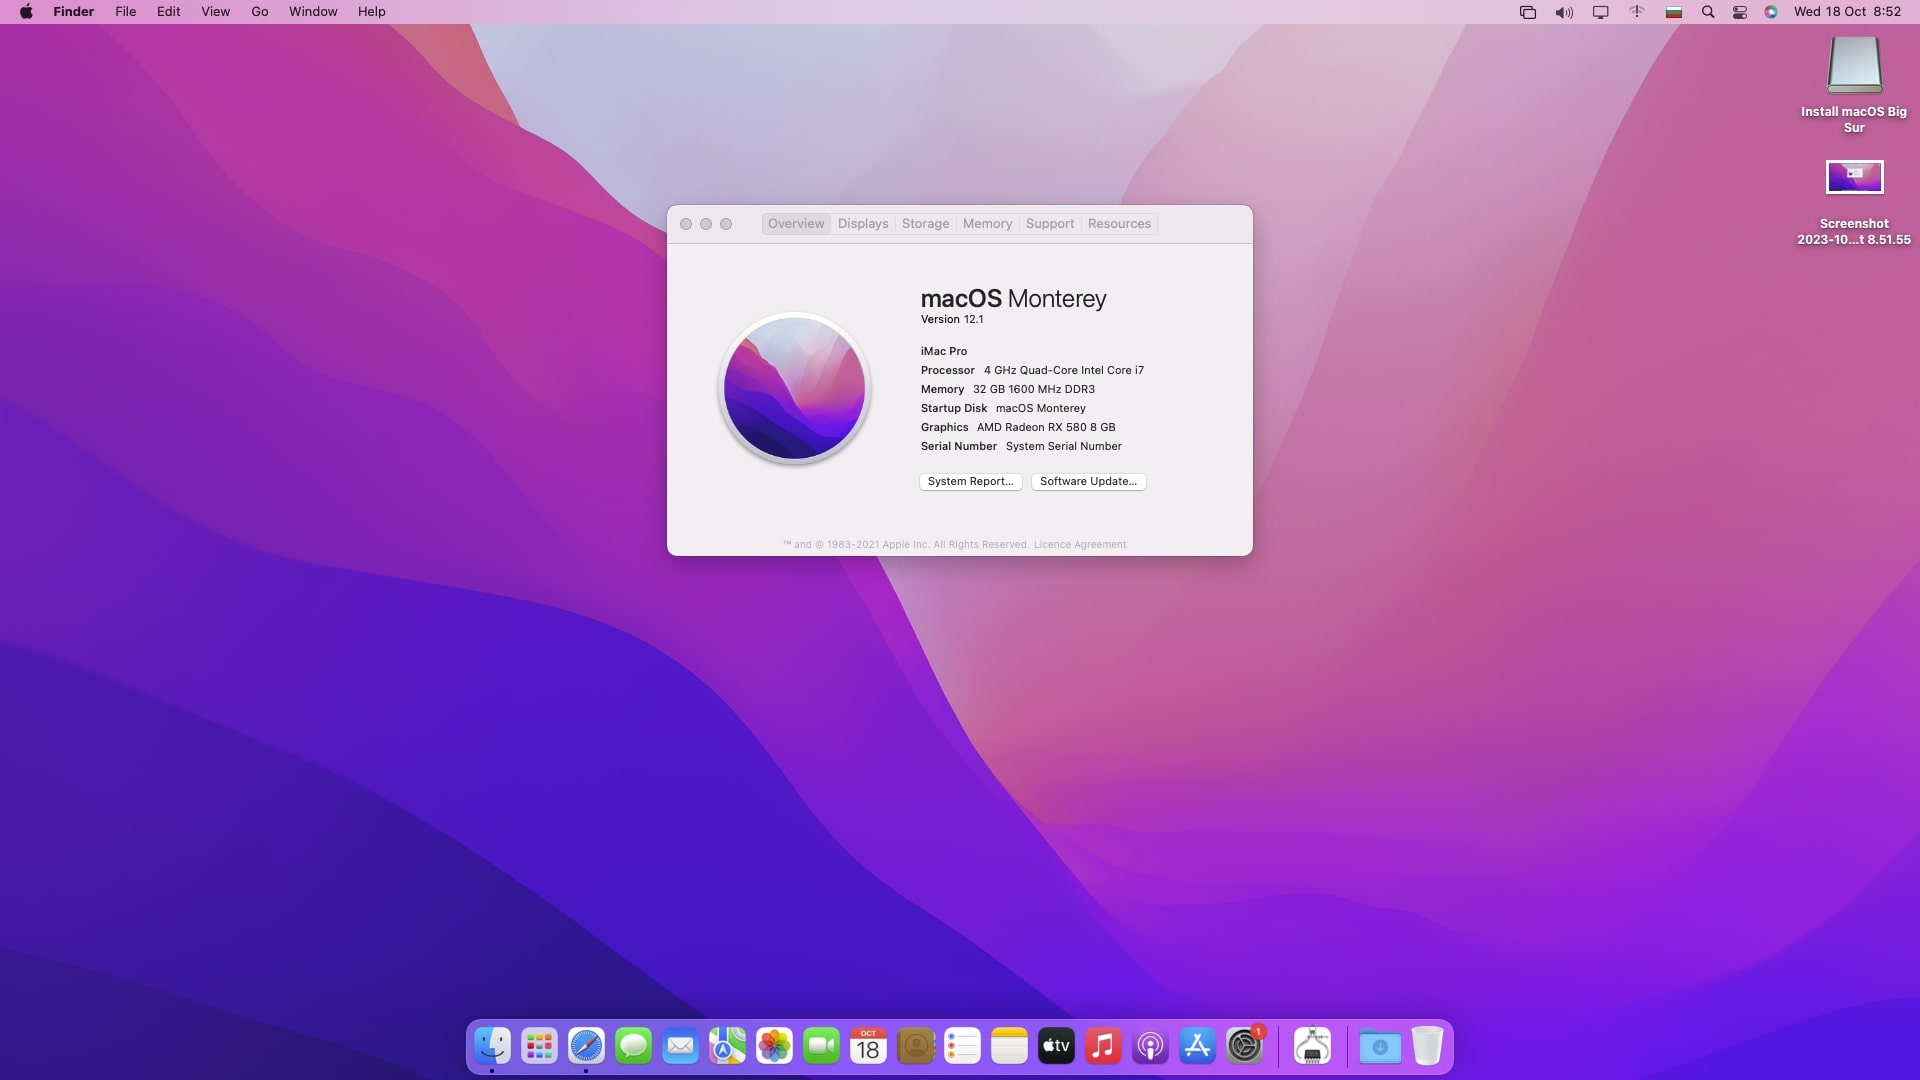This screenshot has height=1080, width=1920.
Task: Open the Bulgarian flag input source menu
Action: pyautogui.click(x=1673, y=12)
